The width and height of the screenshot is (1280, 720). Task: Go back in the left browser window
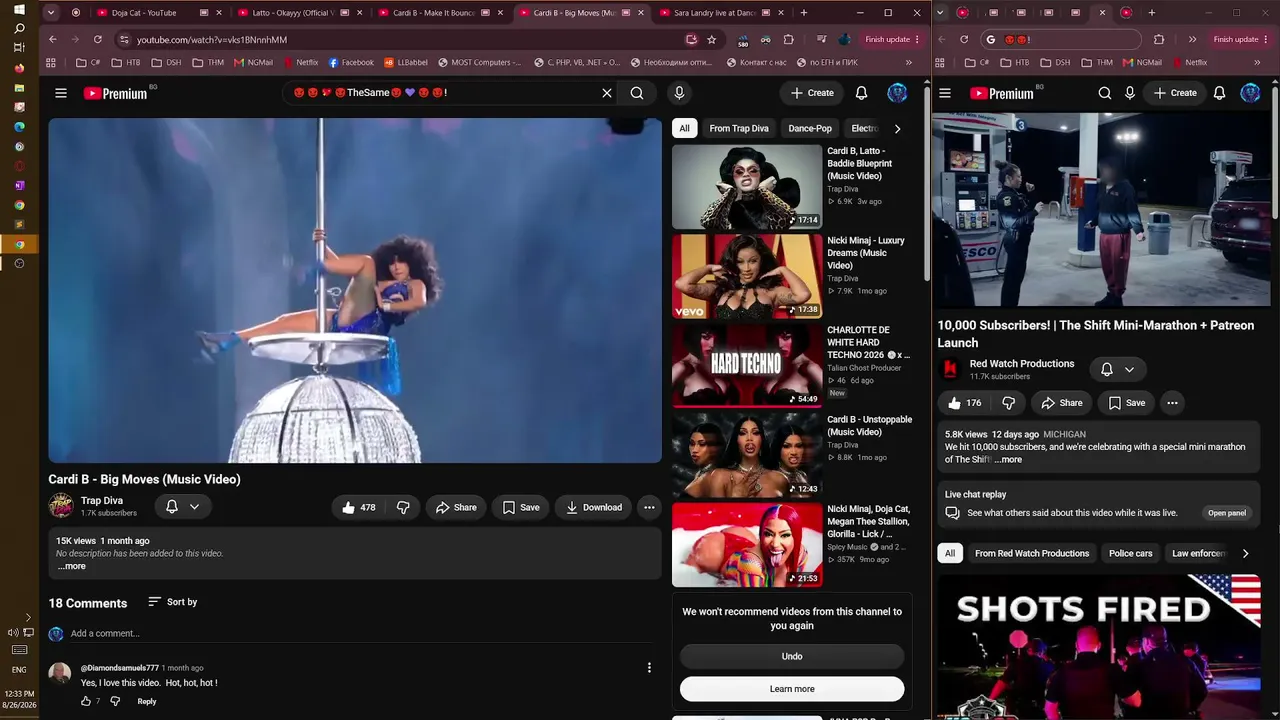pos(52,39)
